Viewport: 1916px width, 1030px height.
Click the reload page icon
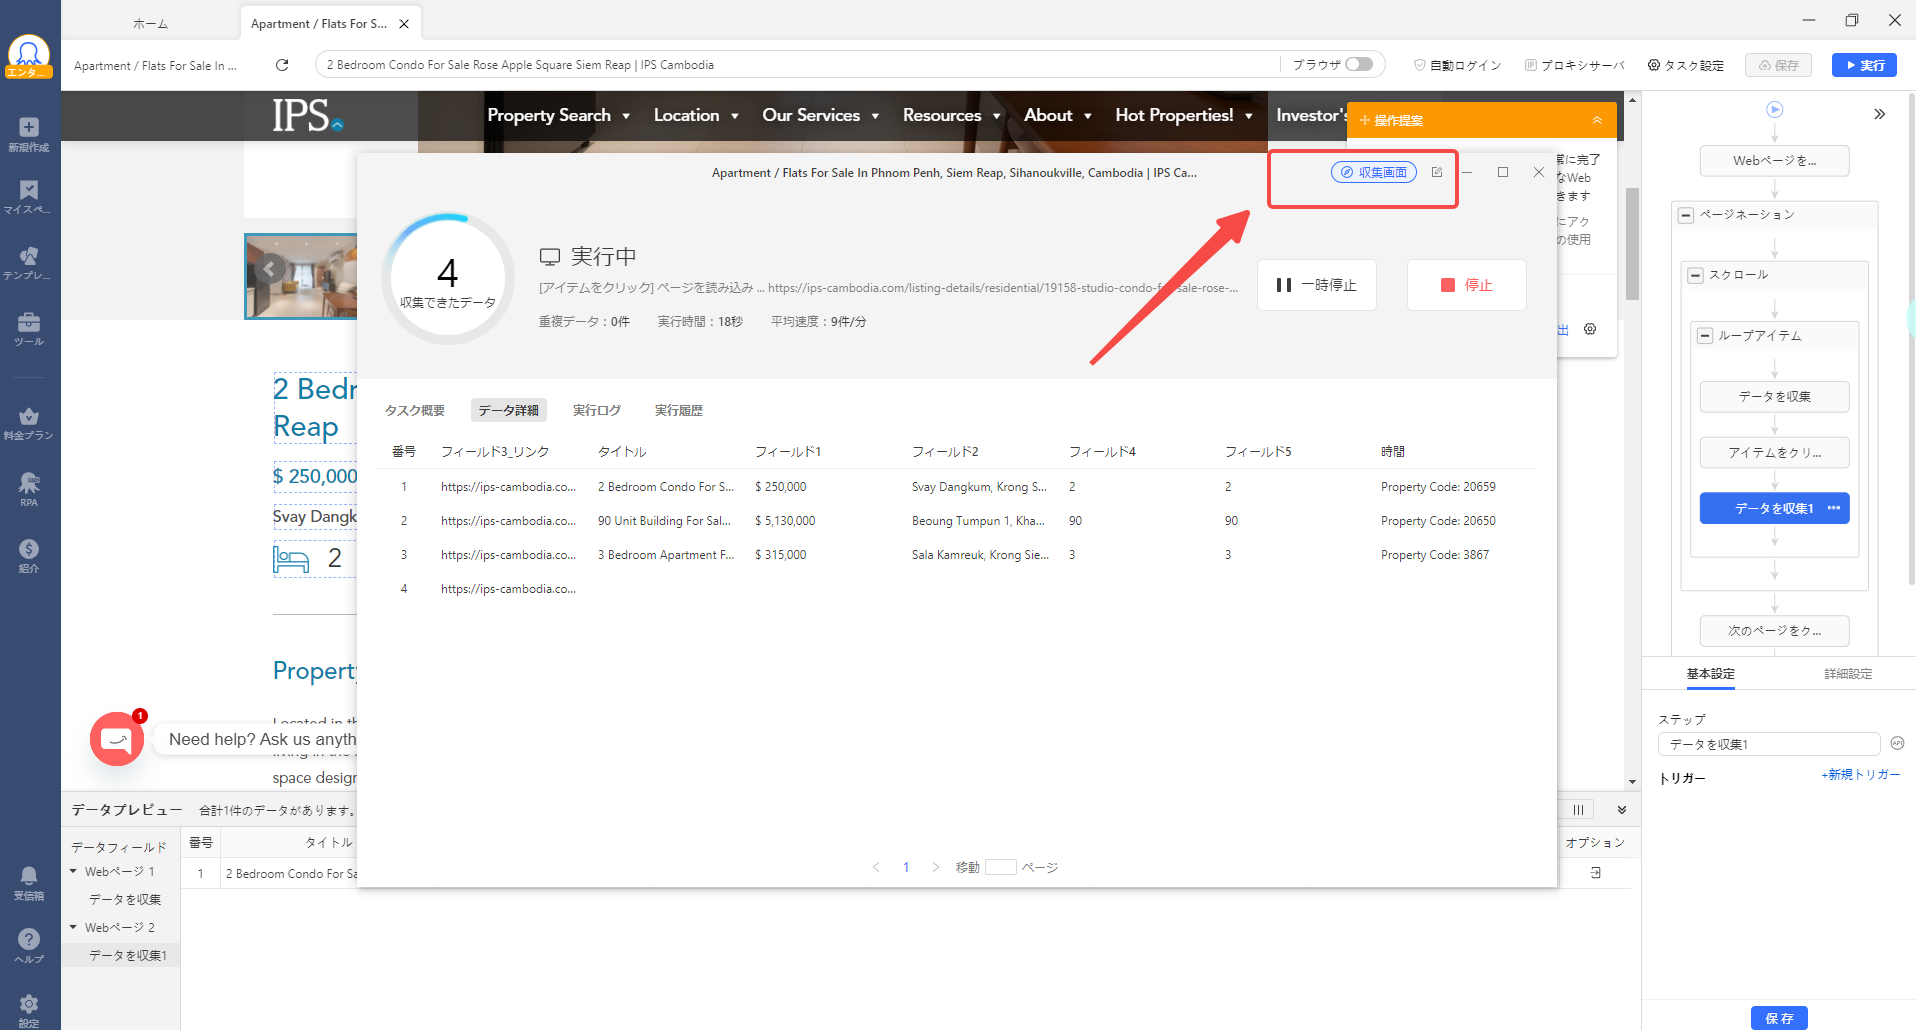[282, 65]
